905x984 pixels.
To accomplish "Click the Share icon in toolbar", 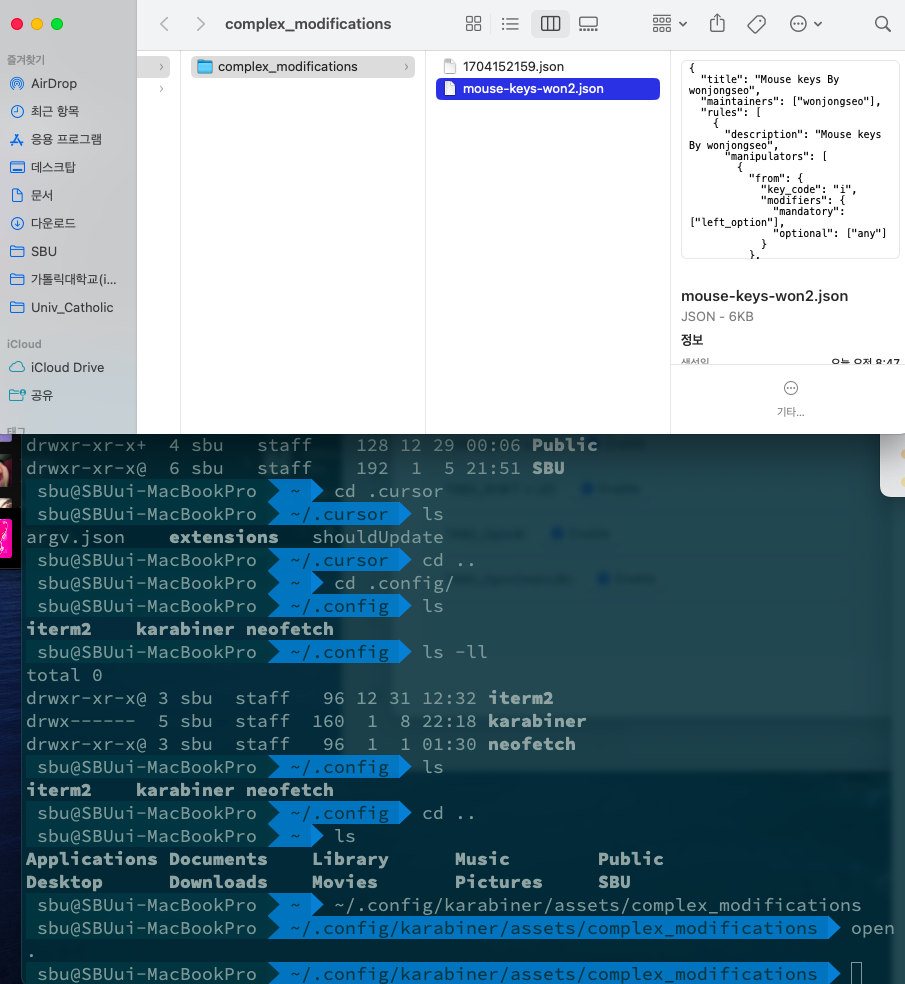I will coord(717,24).
